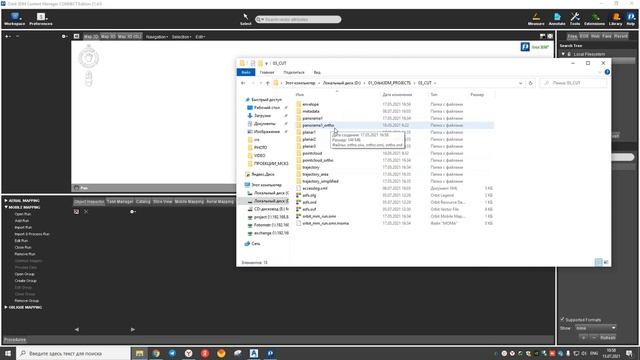Click the map compass rotation control
Viewport: 640px width, 360px height.
click(x=89, y=57)
